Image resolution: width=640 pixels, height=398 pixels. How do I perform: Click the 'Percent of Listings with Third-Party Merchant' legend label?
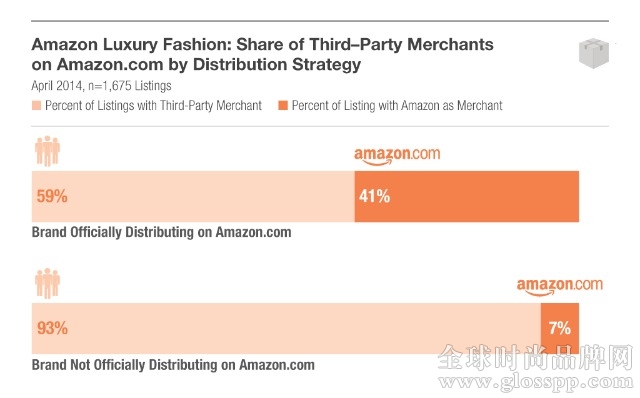pyautogui.click(x=153, y=106)
